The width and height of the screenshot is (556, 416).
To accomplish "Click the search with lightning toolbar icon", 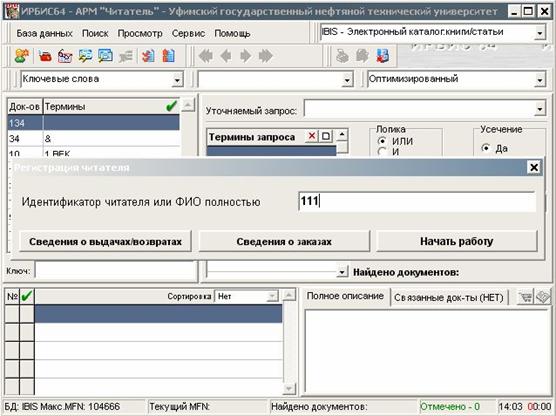I will [x=85, y=56].
